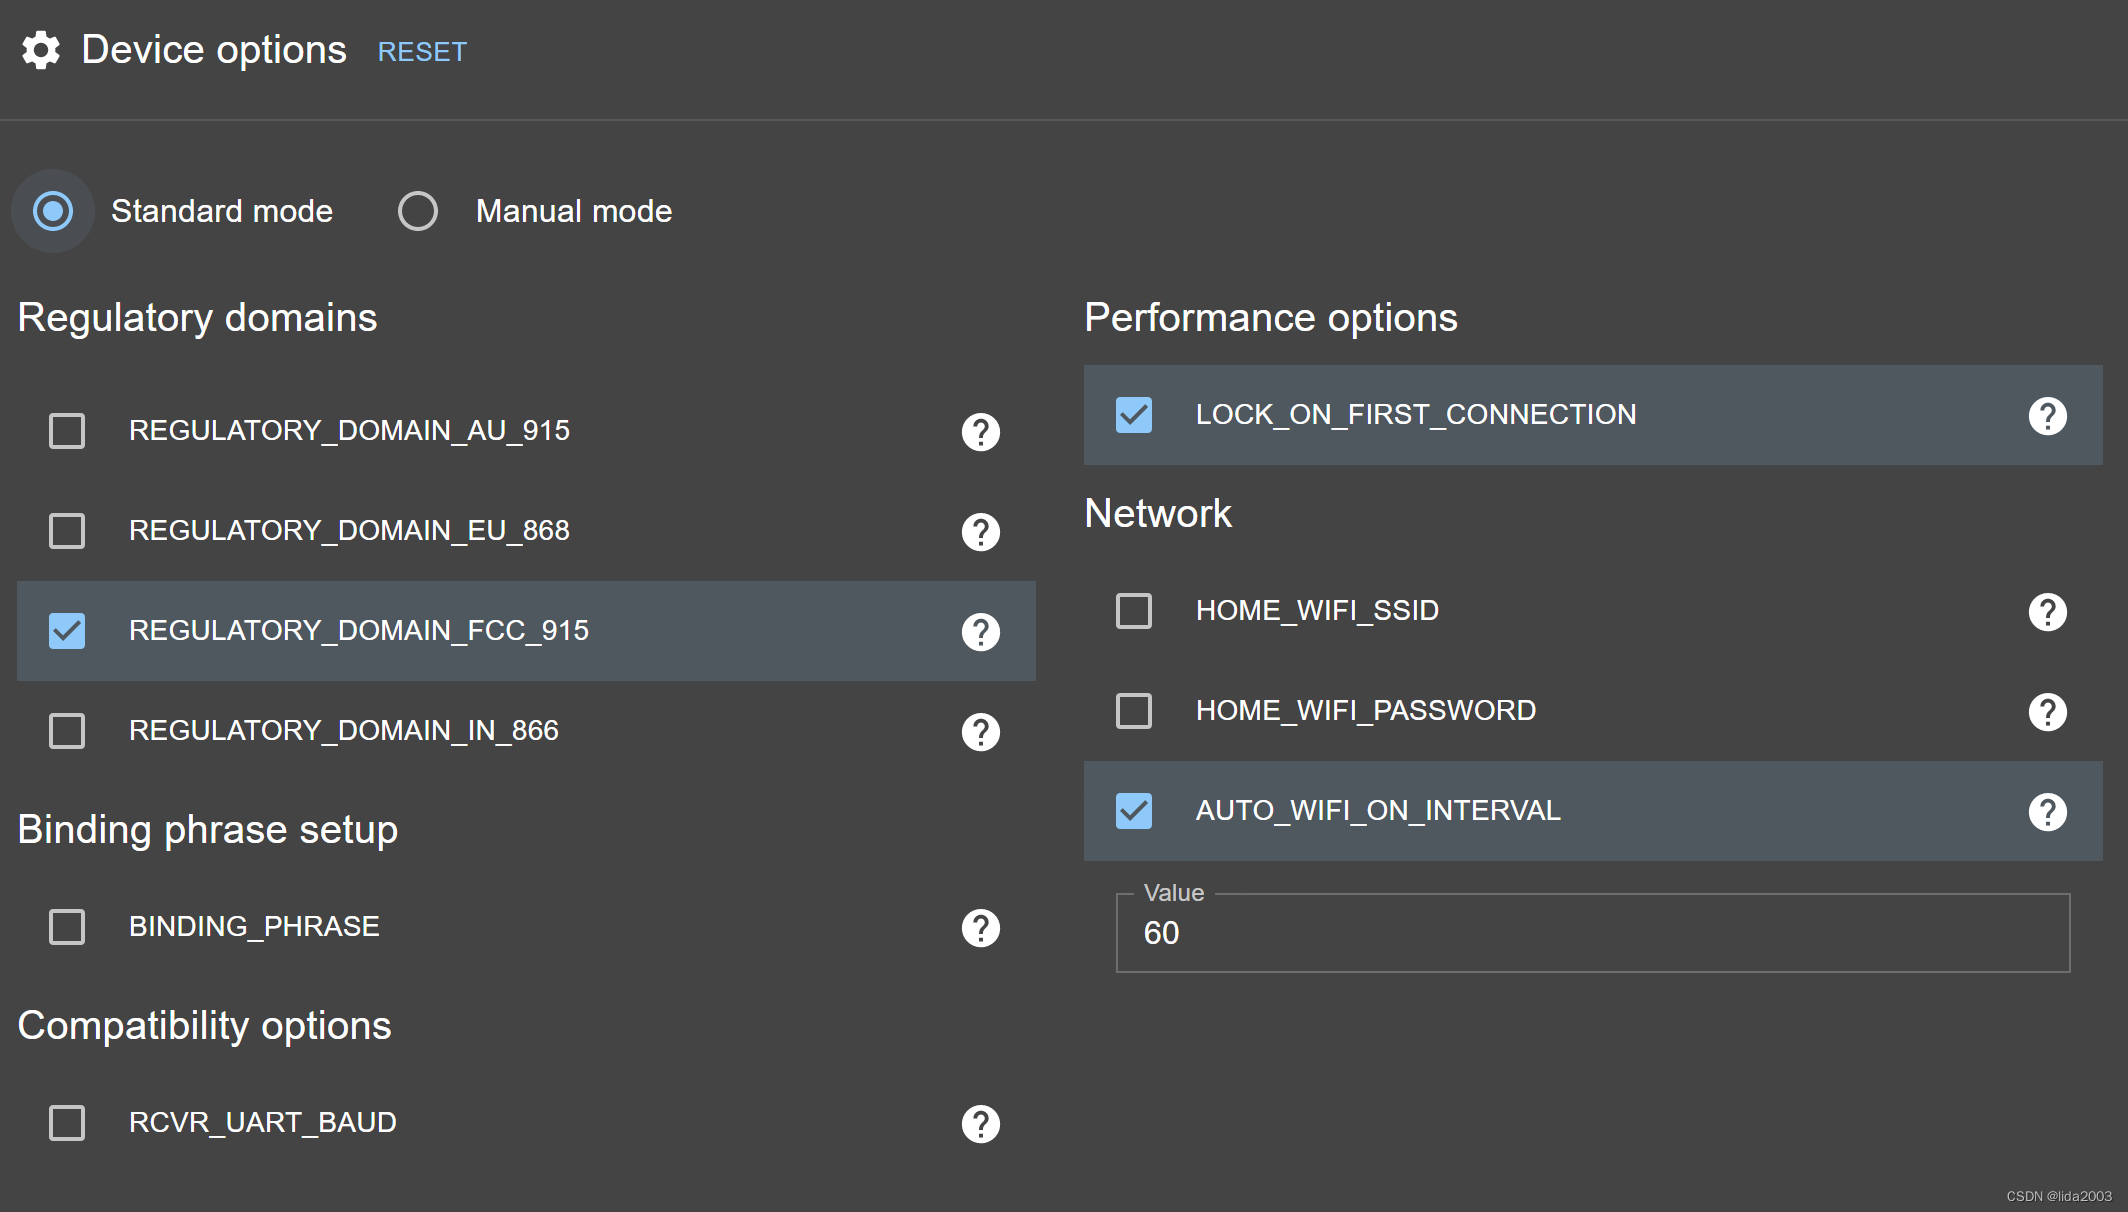Open help for HOME_WIFI_SSID

2047,612
